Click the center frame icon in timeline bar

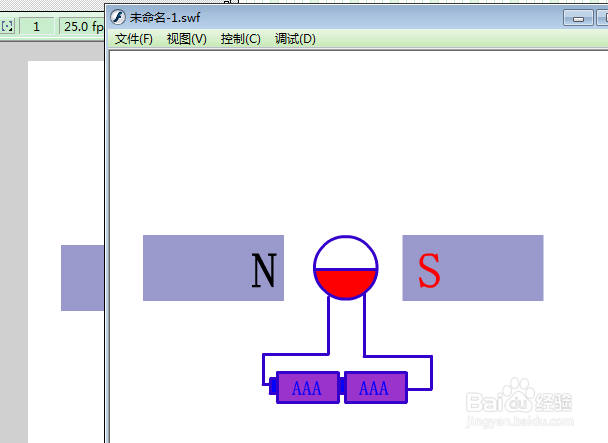tap(7, 26)
